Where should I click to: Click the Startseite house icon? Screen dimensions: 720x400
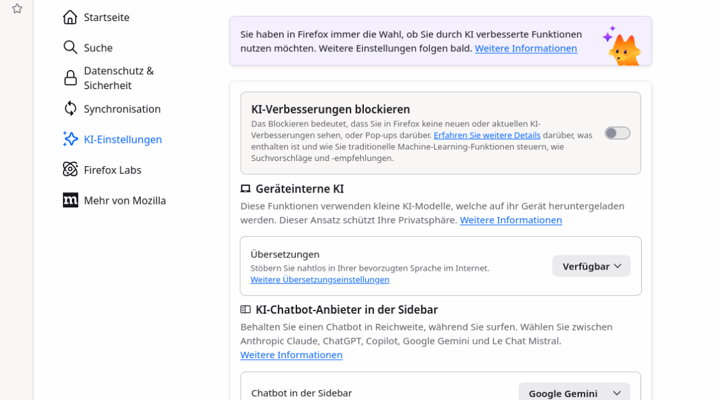[70, 17]
